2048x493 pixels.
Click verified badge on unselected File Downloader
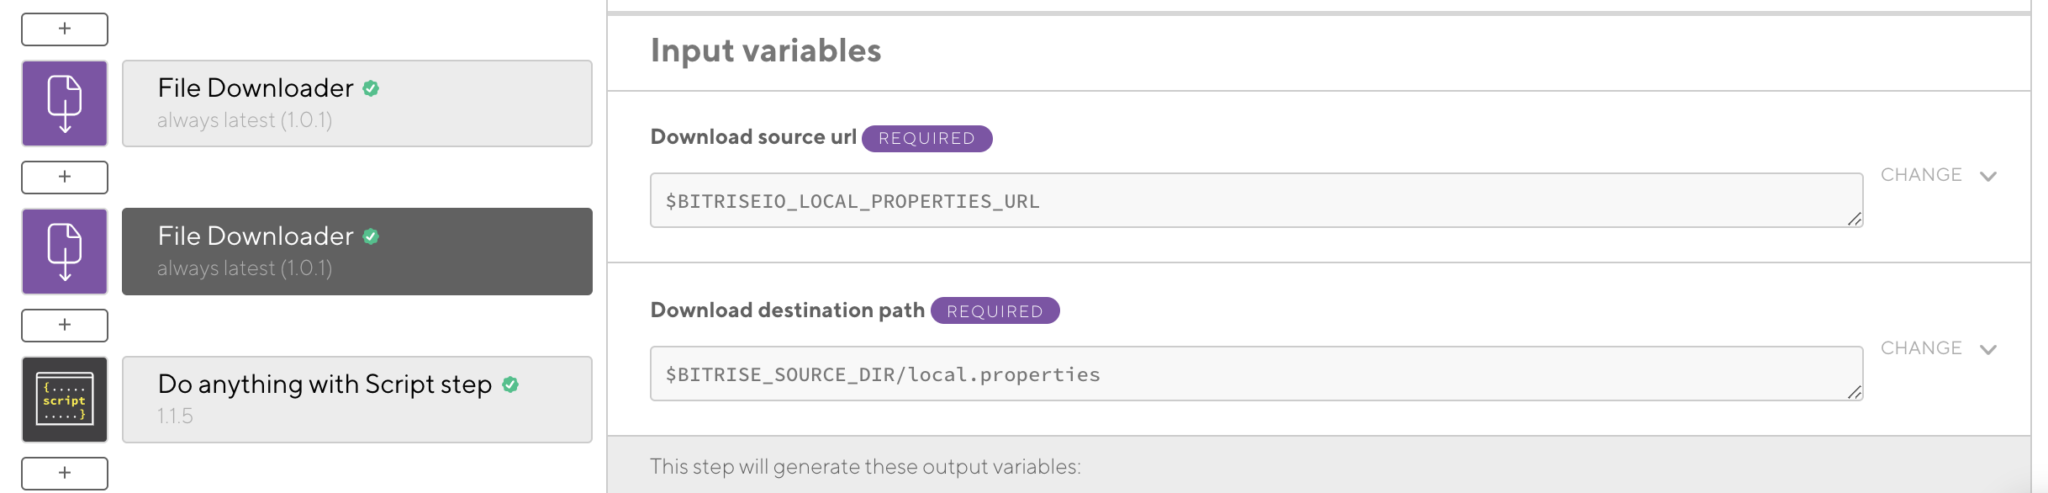point(371,88)
